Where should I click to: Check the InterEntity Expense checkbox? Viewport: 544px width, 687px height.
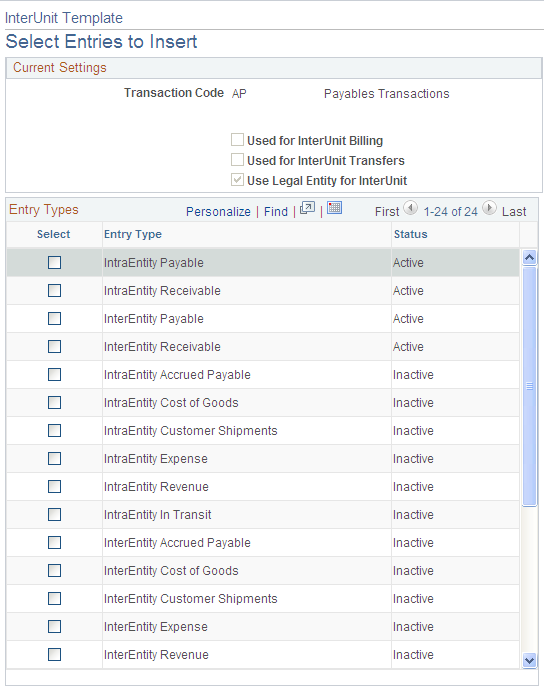(x=54, y=627)
